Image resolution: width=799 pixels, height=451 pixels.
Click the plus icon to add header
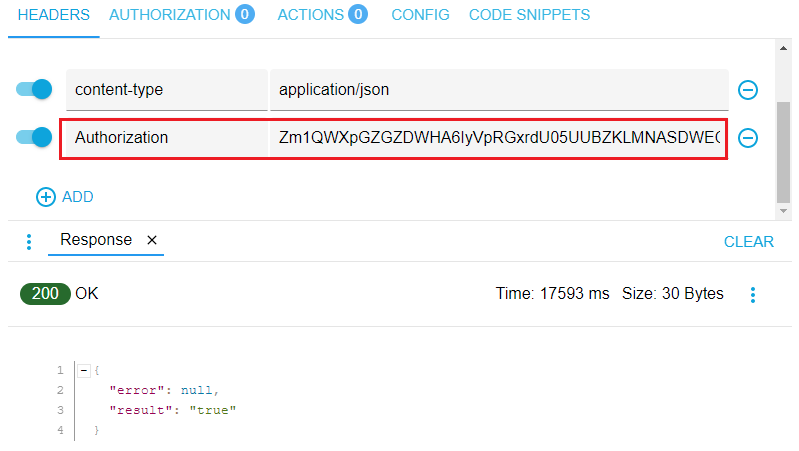(x=46, y=197)
